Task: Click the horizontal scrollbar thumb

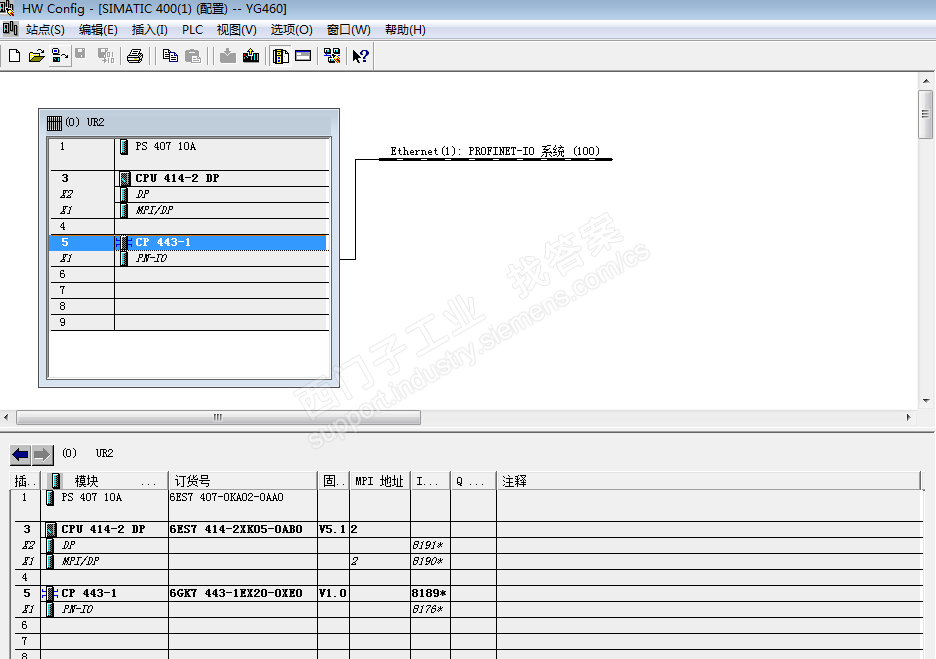Action: point(218,417)
